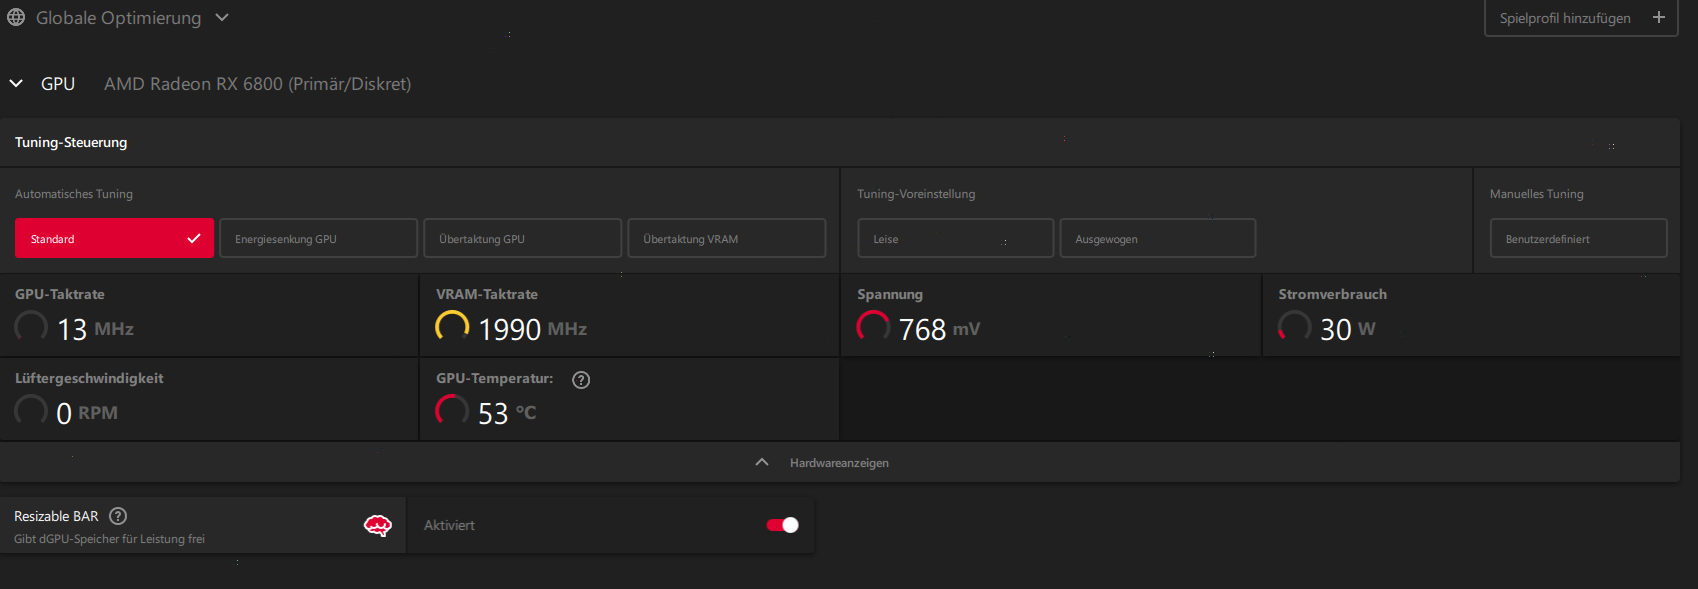Click the red brain icon by Resizable BAR

click(377, 525)
